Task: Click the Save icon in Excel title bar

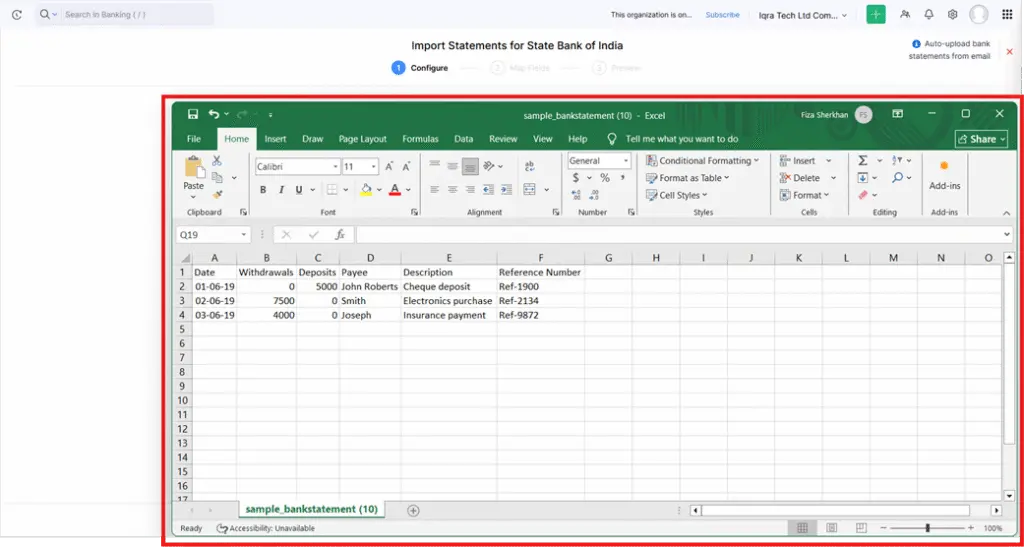Action: [193, 114]
